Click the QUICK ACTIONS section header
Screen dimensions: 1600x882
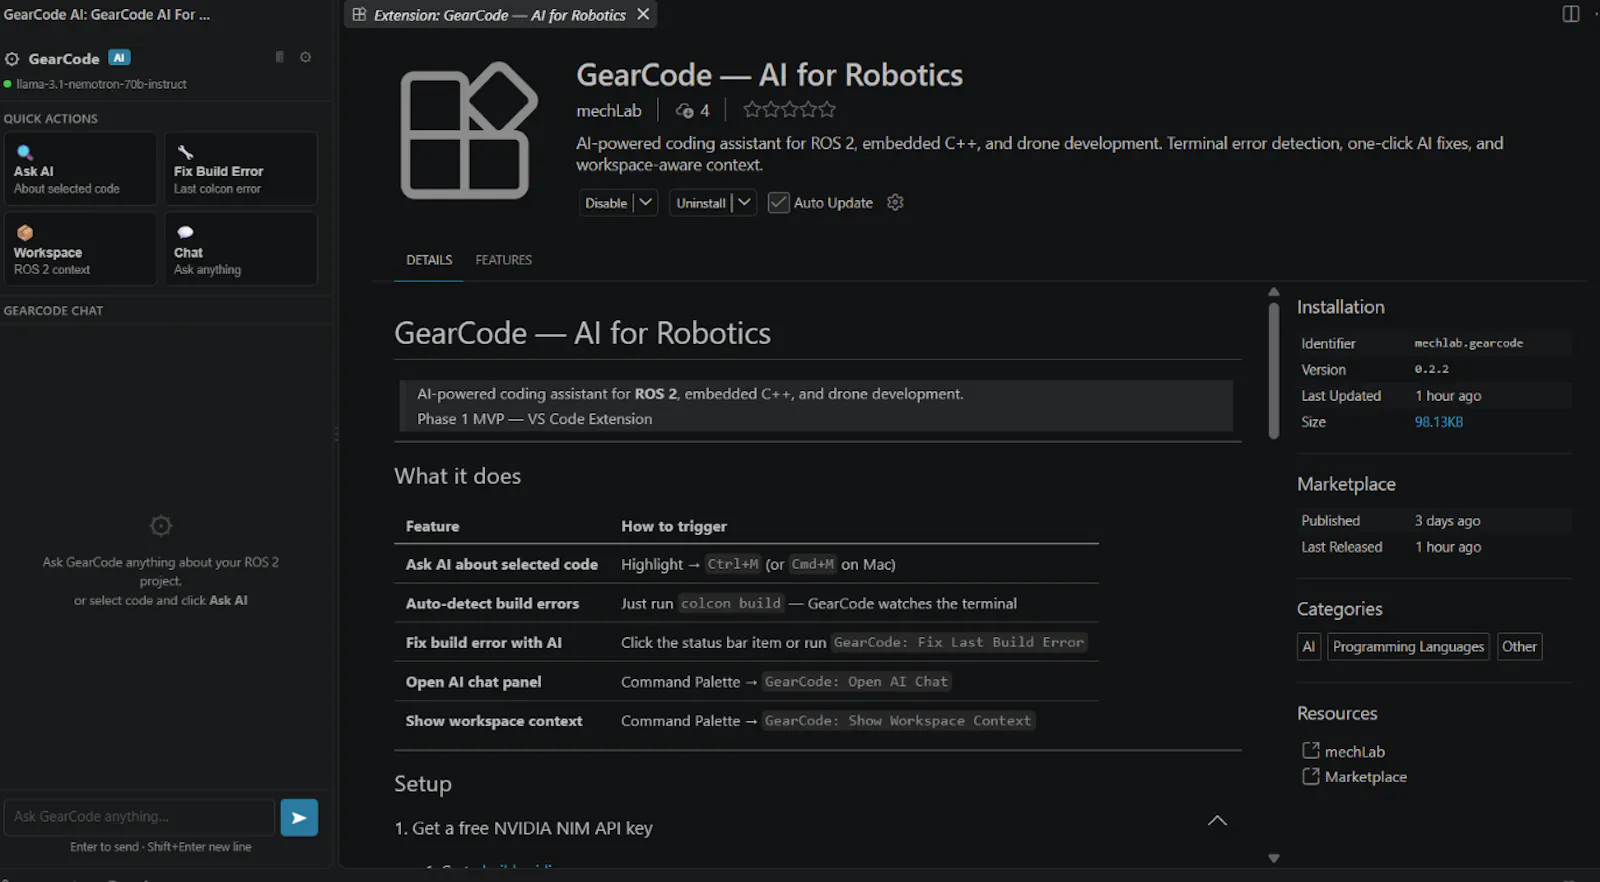point(50,119)
